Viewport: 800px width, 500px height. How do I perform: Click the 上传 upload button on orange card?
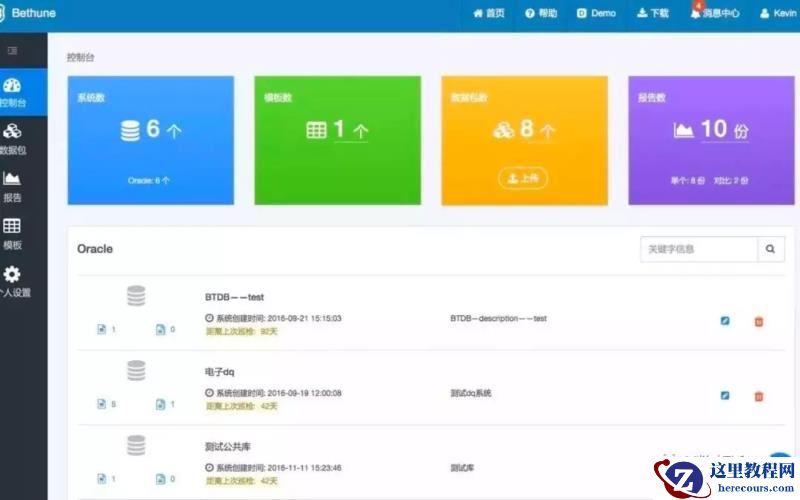[523, 178]
